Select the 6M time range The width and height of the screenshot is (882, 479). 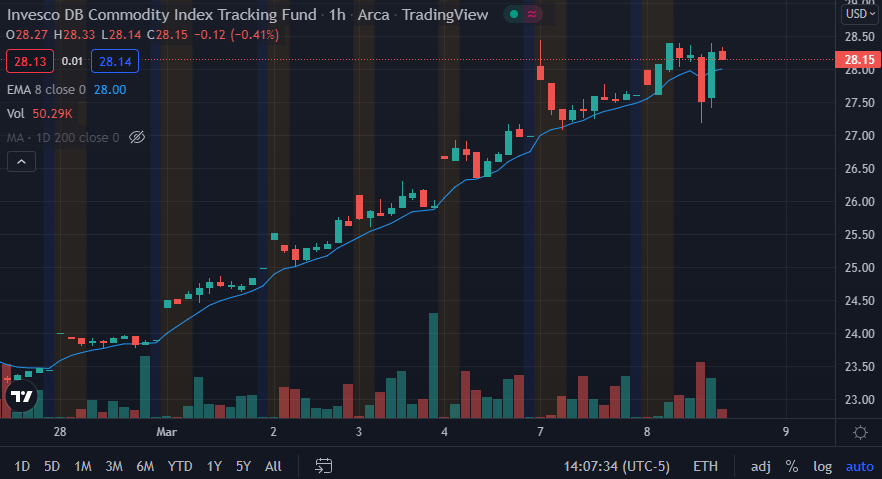[145, 466]
